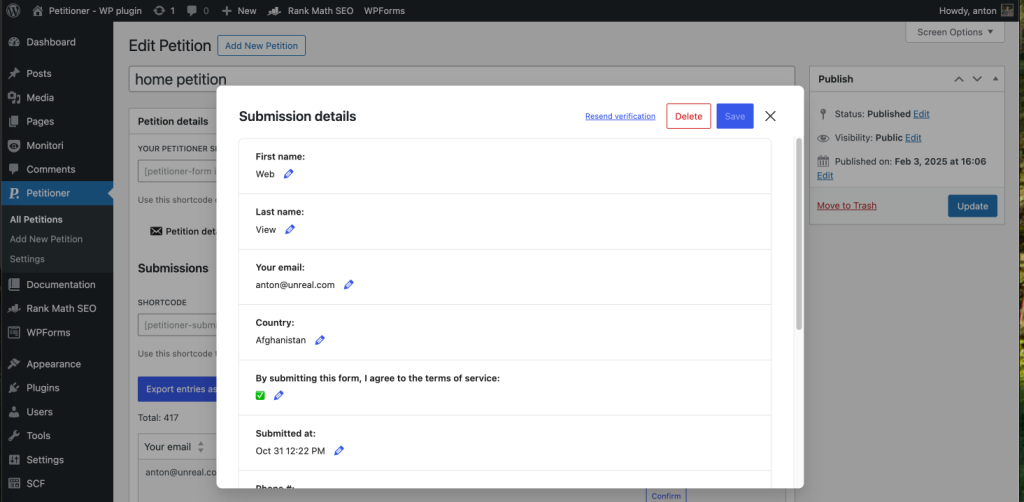1024x502 pixels.
Task: Toggle the terms of service checkbox
Action: pos(261,396)
